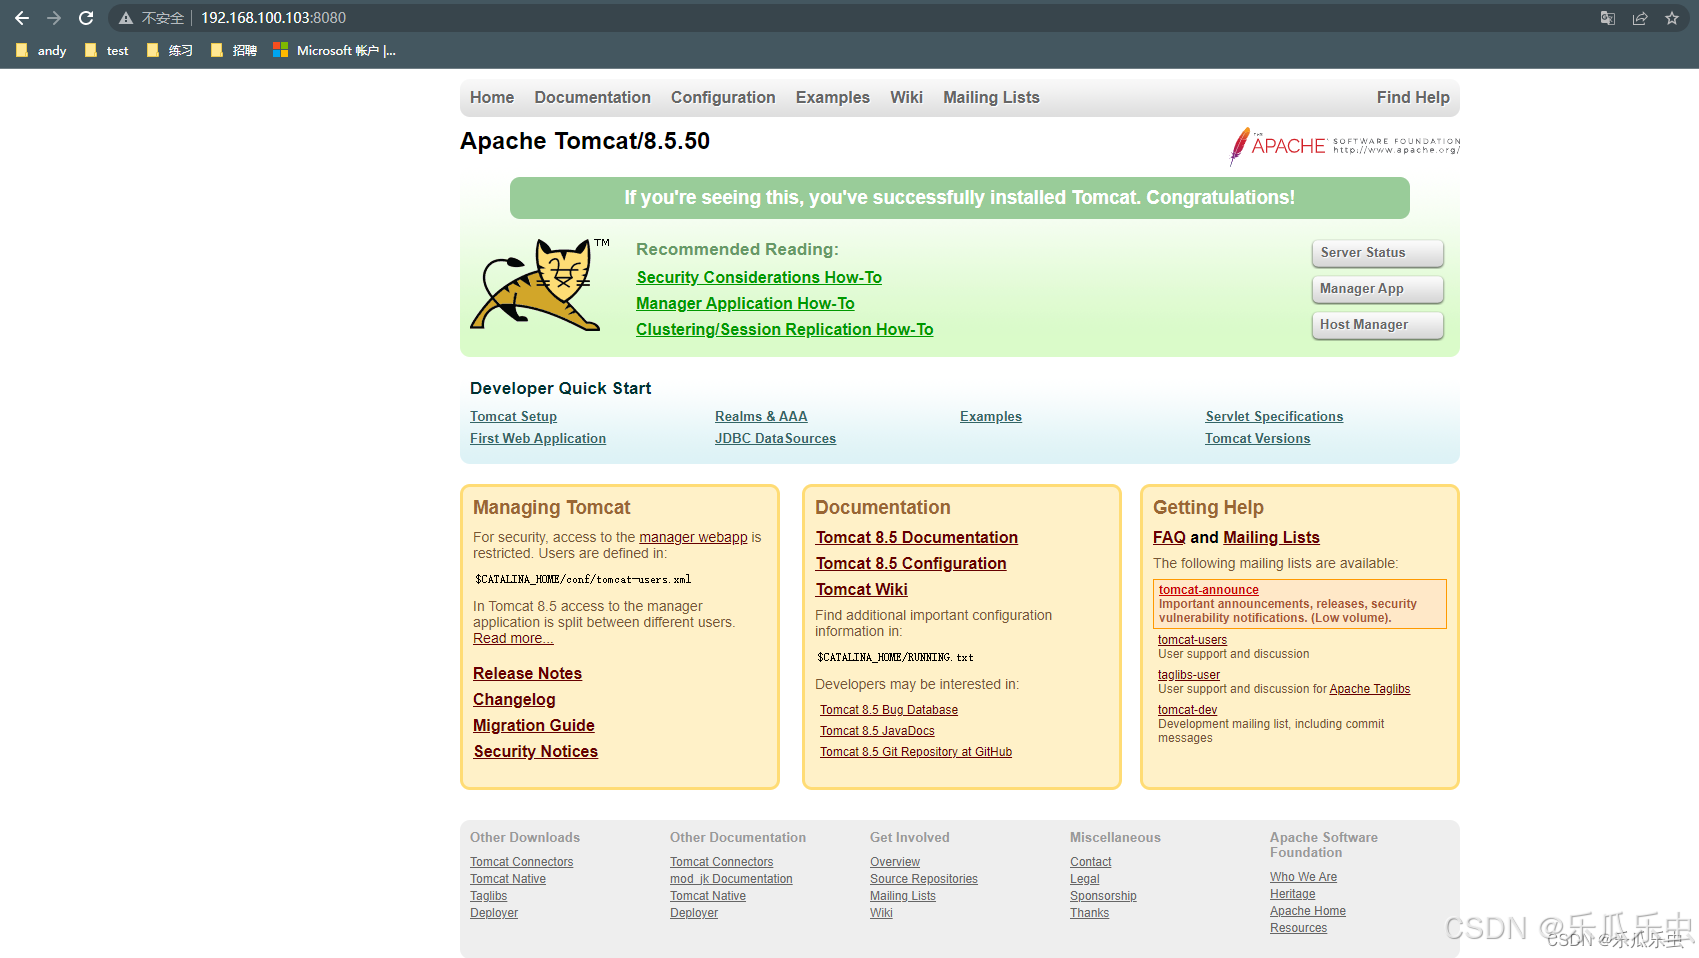Open Manager Application How-To link
Image resolution: width=1699 pixels, height=958 pixels.
pyautogui.click(x=745, y=303)
